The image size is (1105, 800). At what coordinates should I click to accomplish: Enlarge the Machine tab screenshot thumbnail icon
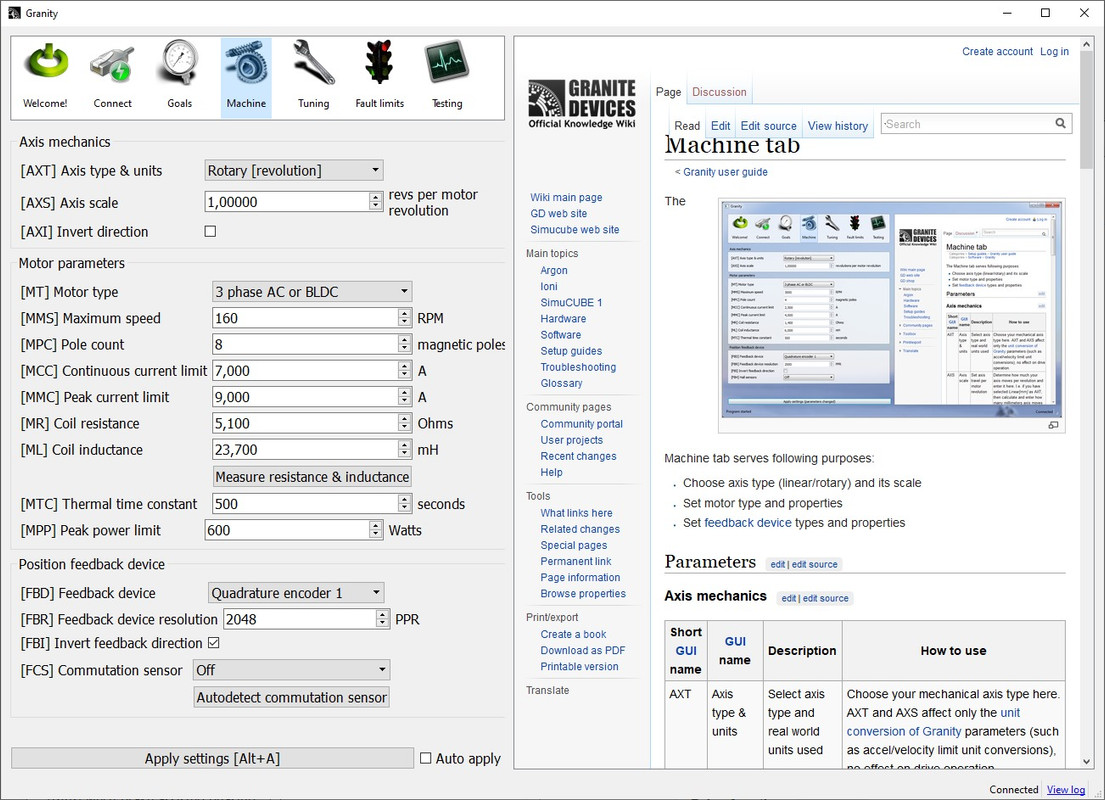pyautogui.click(x=1053, y=425)
